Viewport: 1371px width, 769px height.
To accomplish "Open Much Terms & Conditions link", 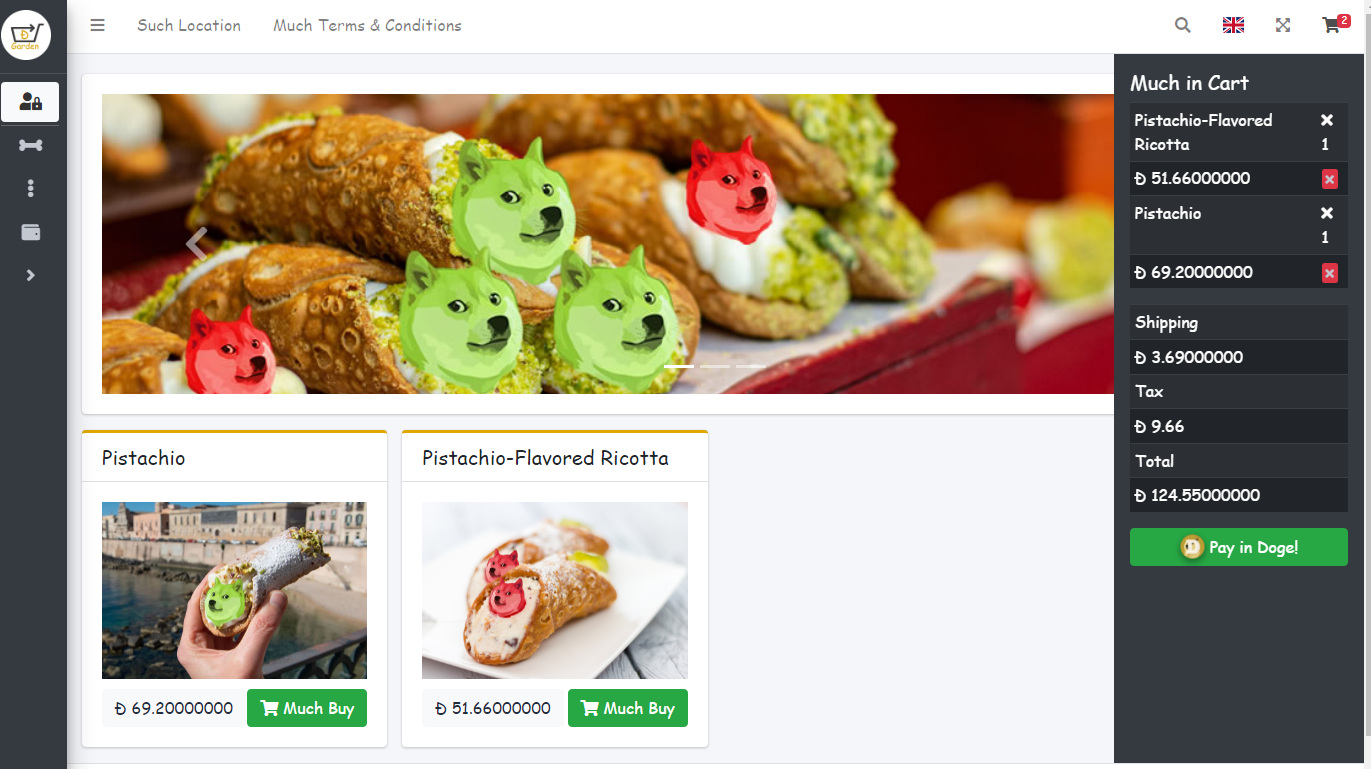I will [368, 26].
